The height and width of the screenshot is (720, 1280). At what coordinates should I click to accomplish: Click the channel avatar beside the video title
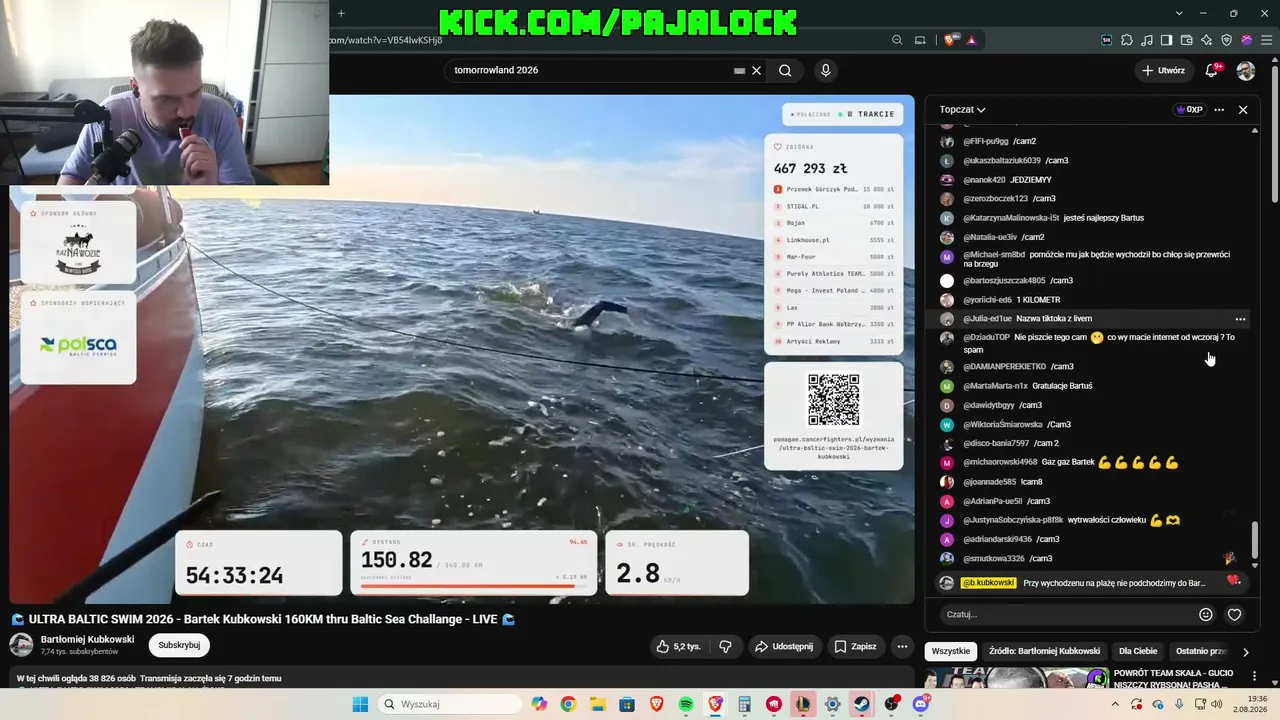click(21, 645)
